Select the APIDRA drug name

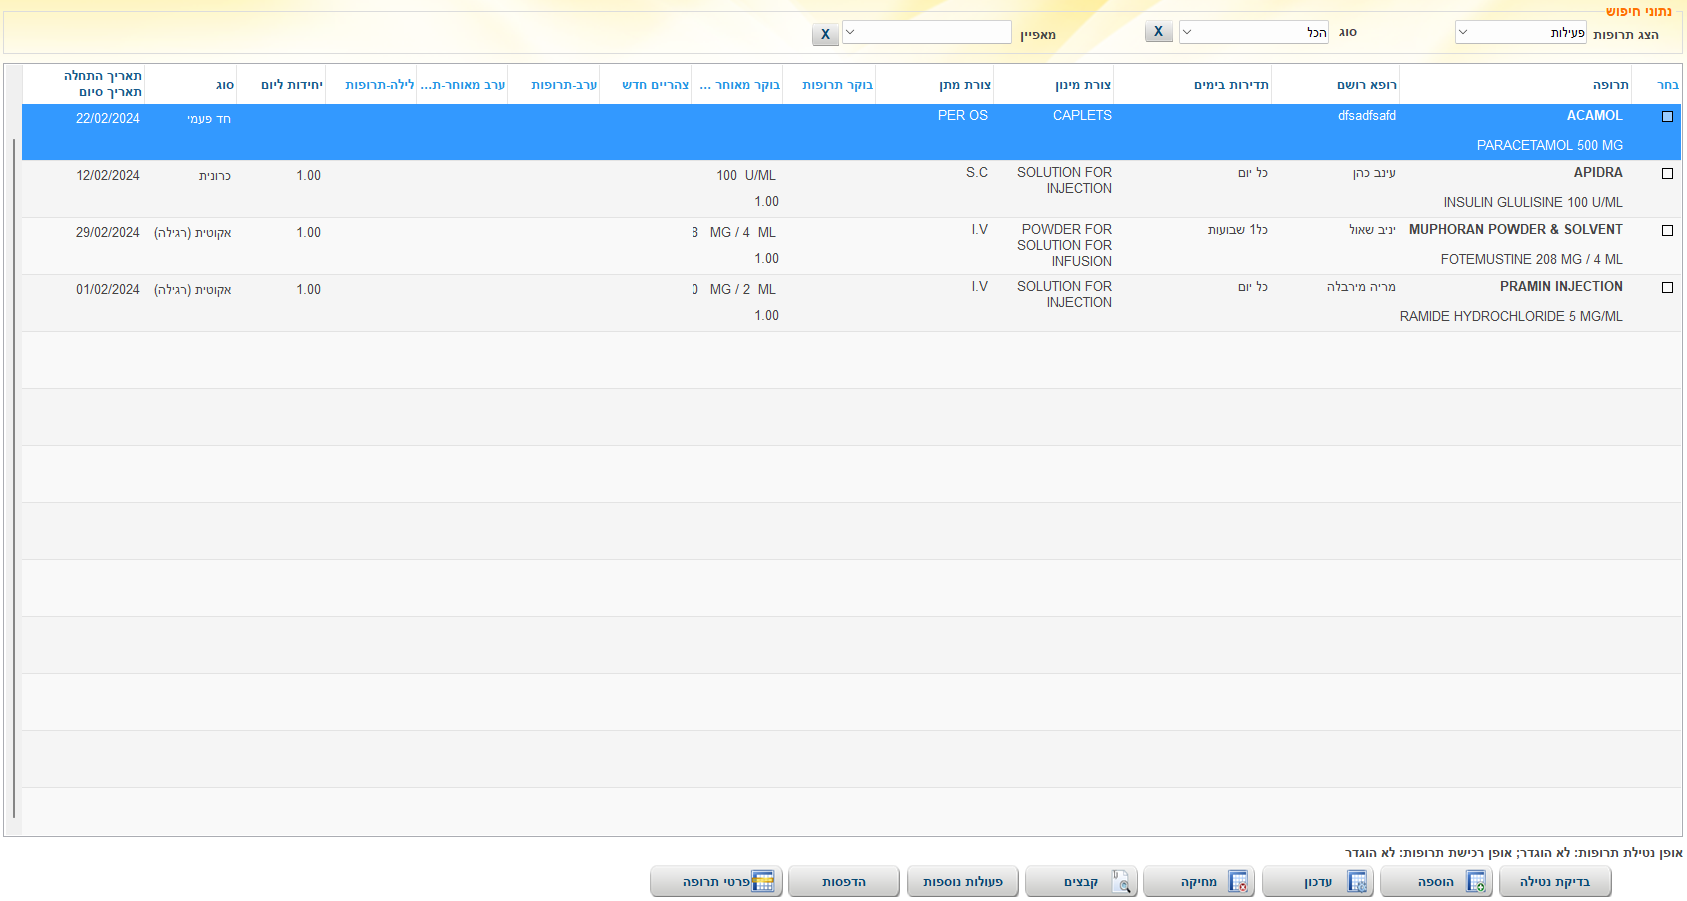coord(1598,173)
